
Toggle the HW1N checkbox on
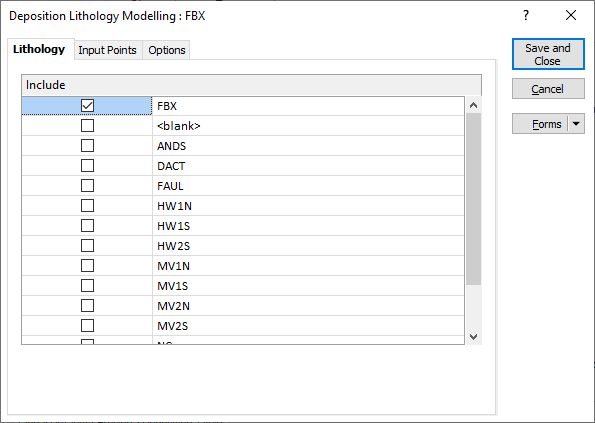(x=87, y=206)
